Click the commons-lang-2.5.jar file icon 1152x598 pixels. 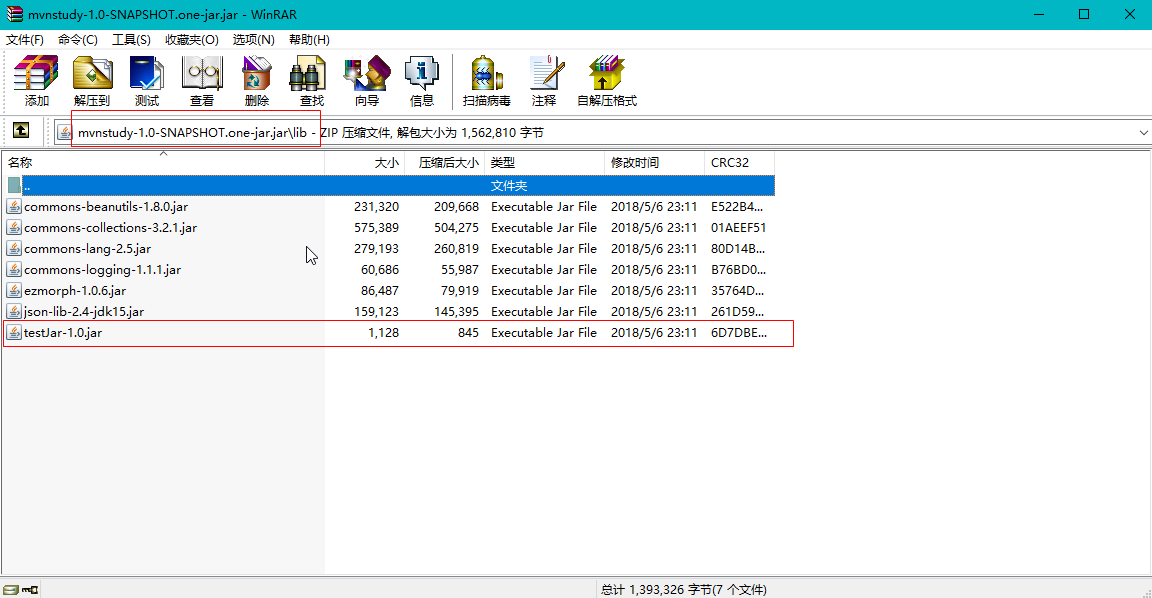(14, 248)
